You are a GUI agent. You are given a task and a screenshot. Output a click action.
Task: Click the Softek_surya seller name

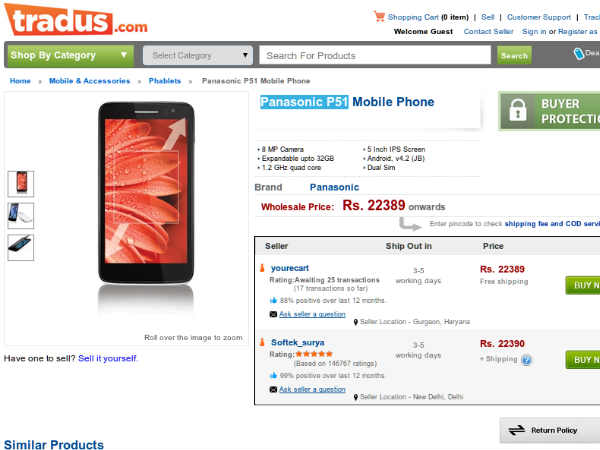point(299,342)
